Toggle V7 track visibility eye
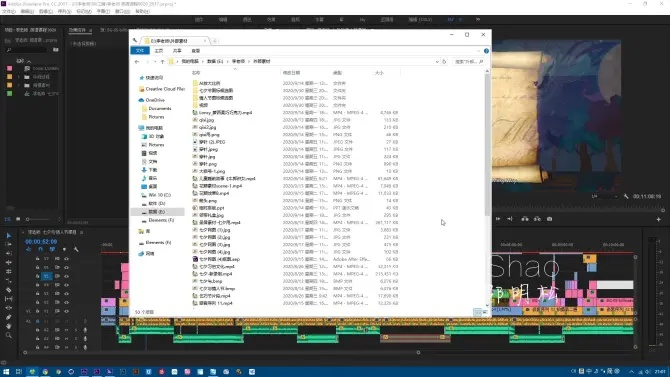Screen dimensions: 670x377 [x=66, y=259]
